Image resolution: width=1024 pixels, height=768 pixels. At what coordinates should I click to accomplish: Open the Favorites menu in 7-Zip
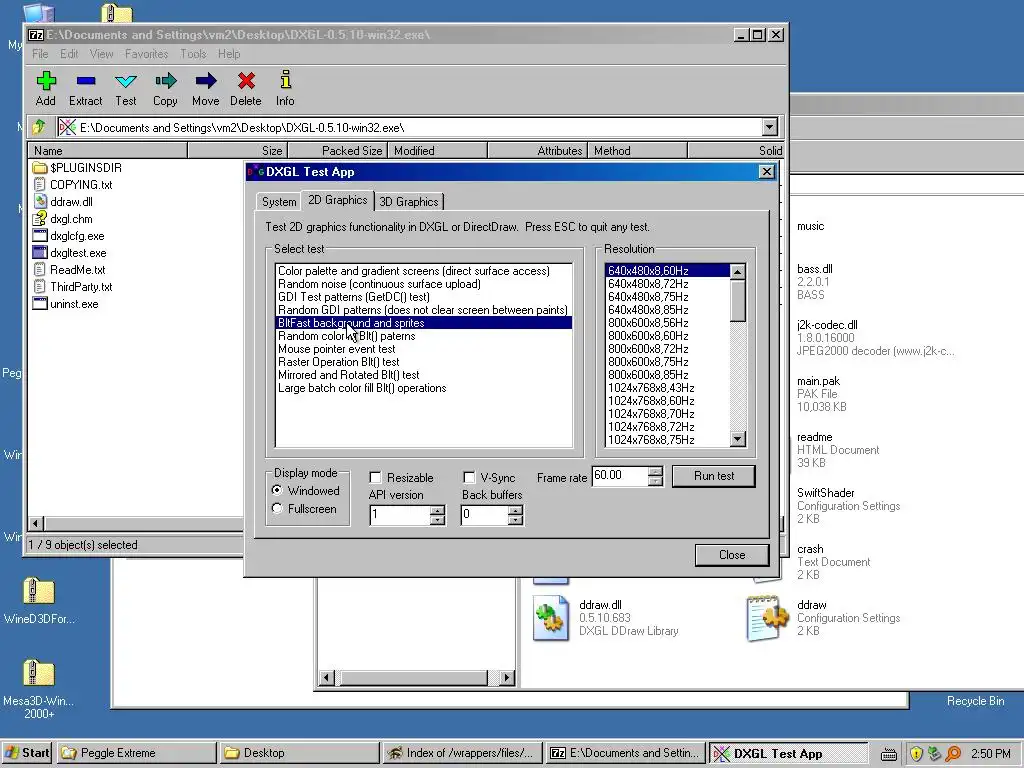click(146, 54)
